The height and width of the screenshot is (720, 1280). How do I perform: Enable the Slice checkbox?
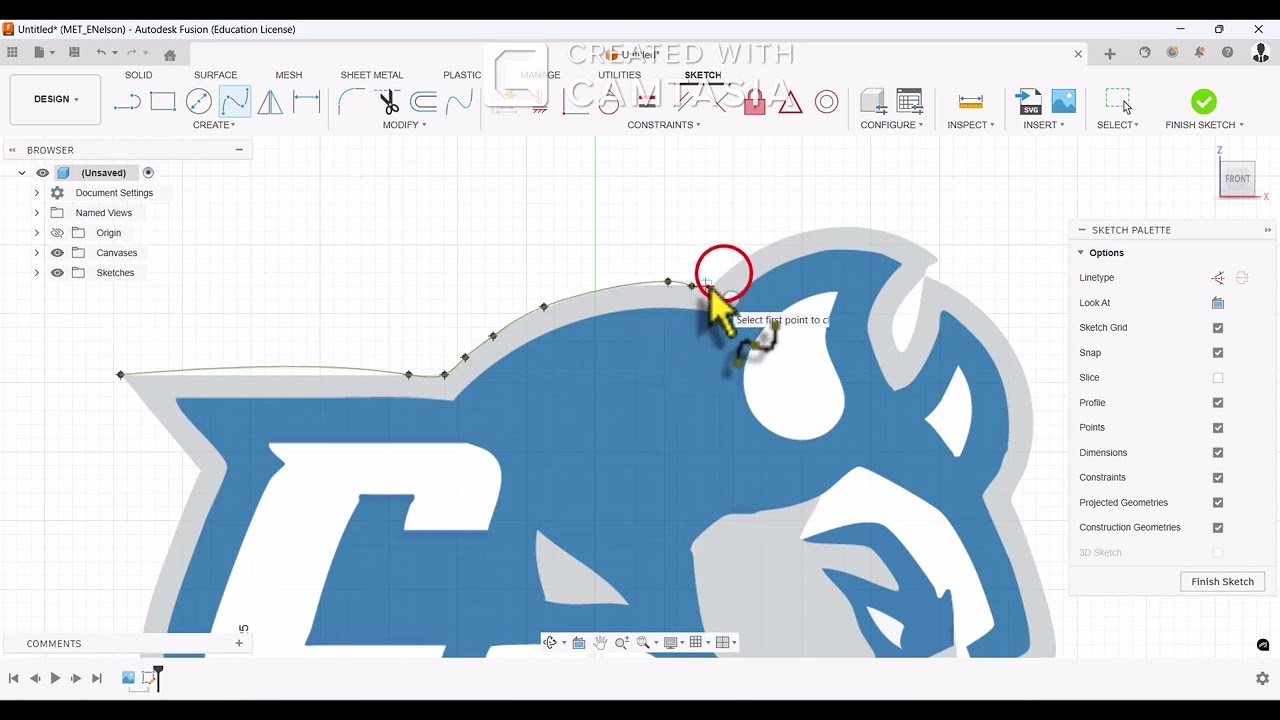[1218, 378]
